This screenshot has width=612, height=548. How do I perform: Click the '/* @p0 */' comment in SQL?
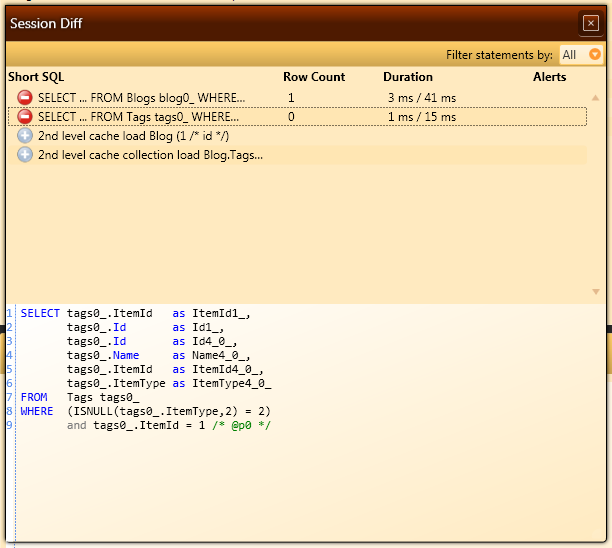(x=241, y=425)
